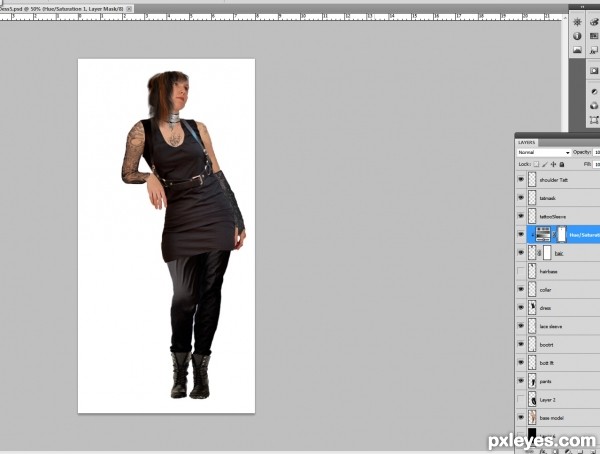The height and width of the screenshot is (454, 600).
Task: Click the Fill value field
Action: pos(596,164)
